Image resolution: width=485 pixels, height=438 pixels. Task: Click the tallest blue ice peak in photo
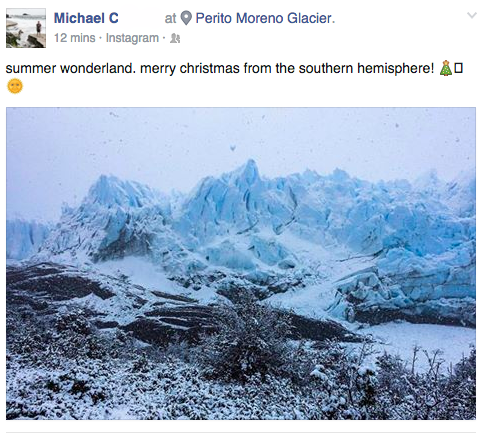tap(250, 172)
